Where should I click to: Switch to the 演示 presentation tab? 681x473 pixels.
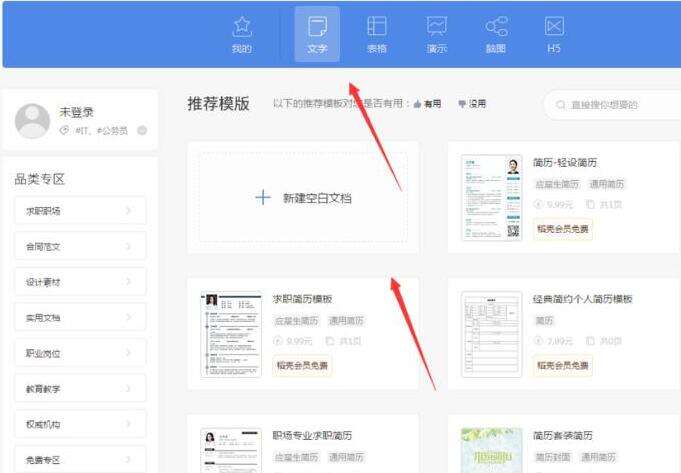(x=436, y=35)
